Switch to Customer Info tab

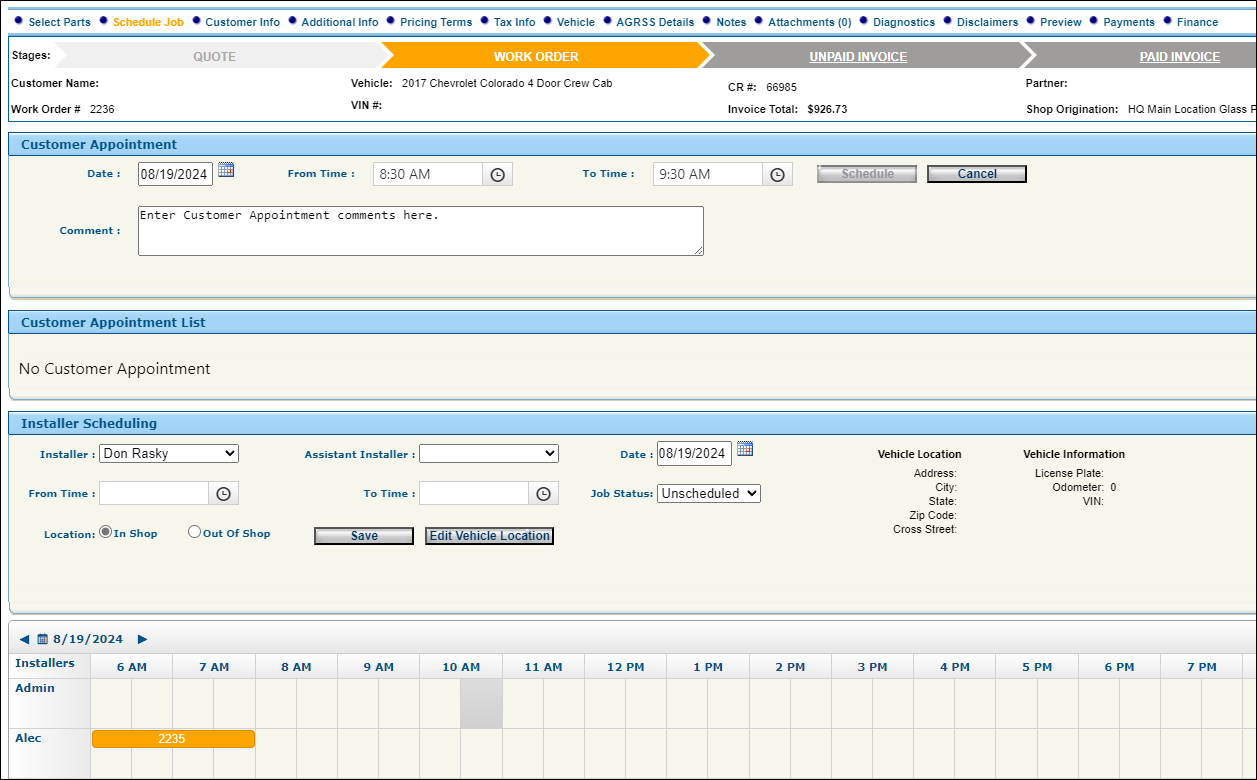[242, 22]
